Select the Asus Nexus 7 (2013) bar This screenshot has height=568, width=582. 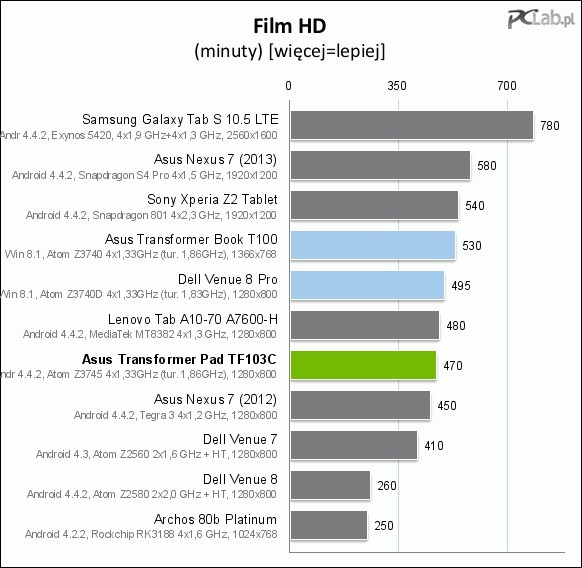pos(380,166)
